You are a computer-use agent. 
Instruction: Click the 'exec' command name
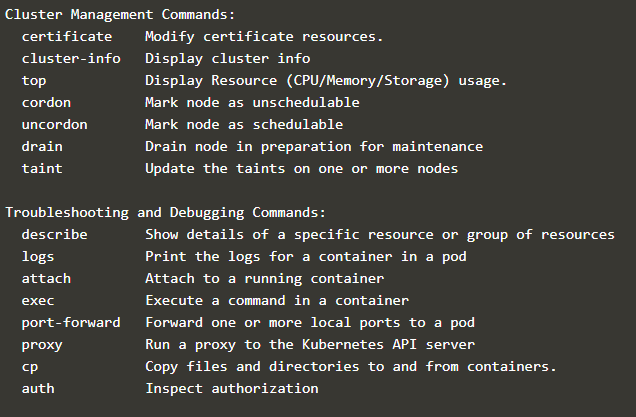[37, 300]
